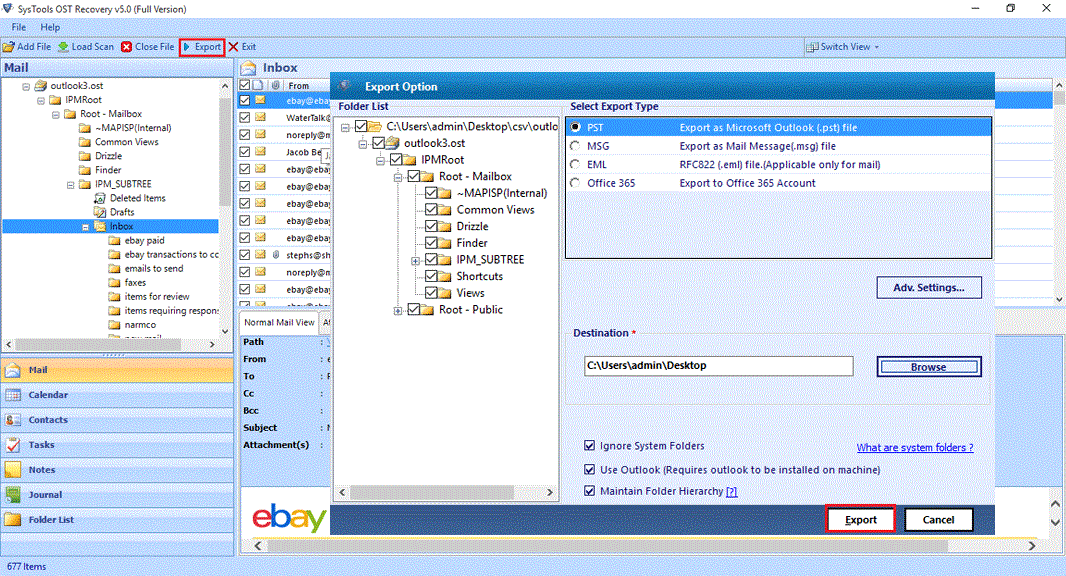This screenshot has height=576, width=1066.
Task: Select Drafts folder in mail tree
Action: [122, 212]
